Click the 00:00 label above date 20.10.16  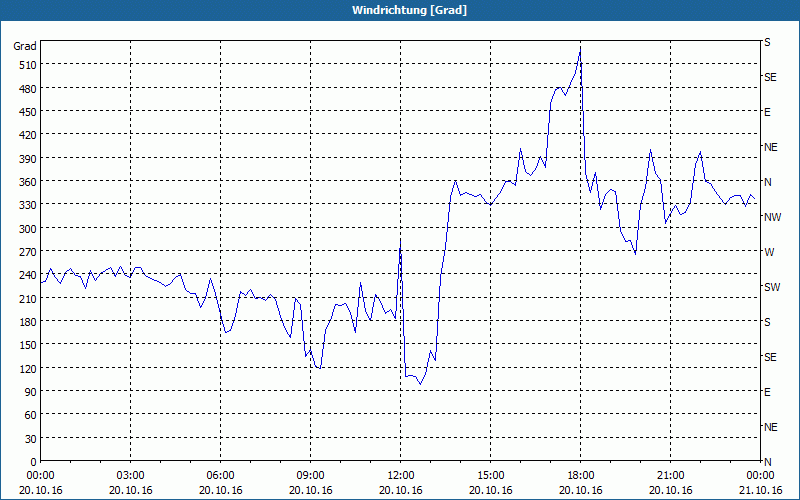click(x=40, y=476)
